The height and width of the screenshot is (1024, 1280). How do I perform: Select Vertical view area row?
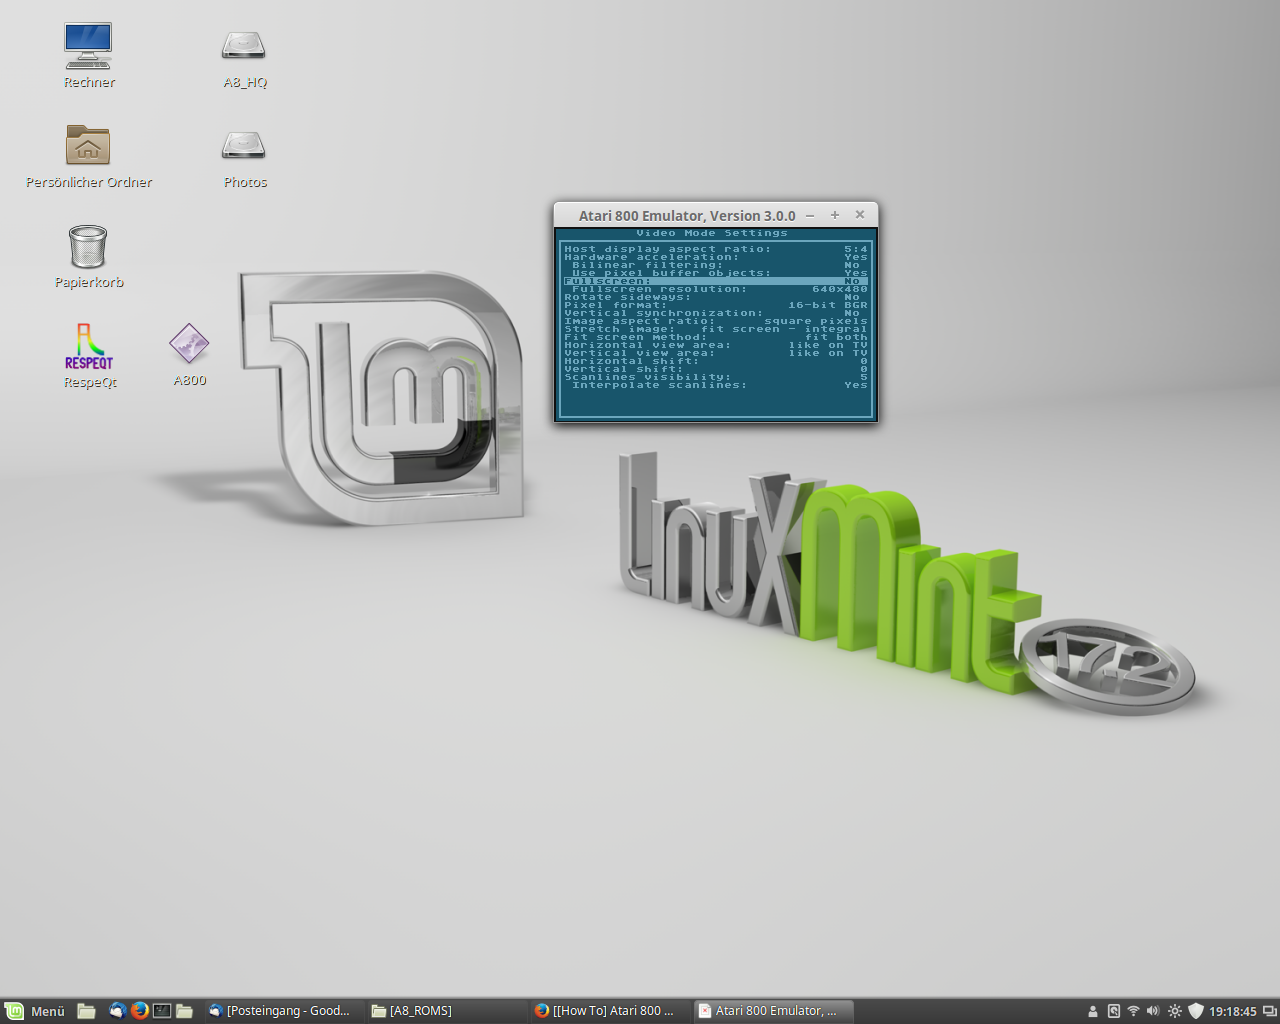tap(716, 353)
